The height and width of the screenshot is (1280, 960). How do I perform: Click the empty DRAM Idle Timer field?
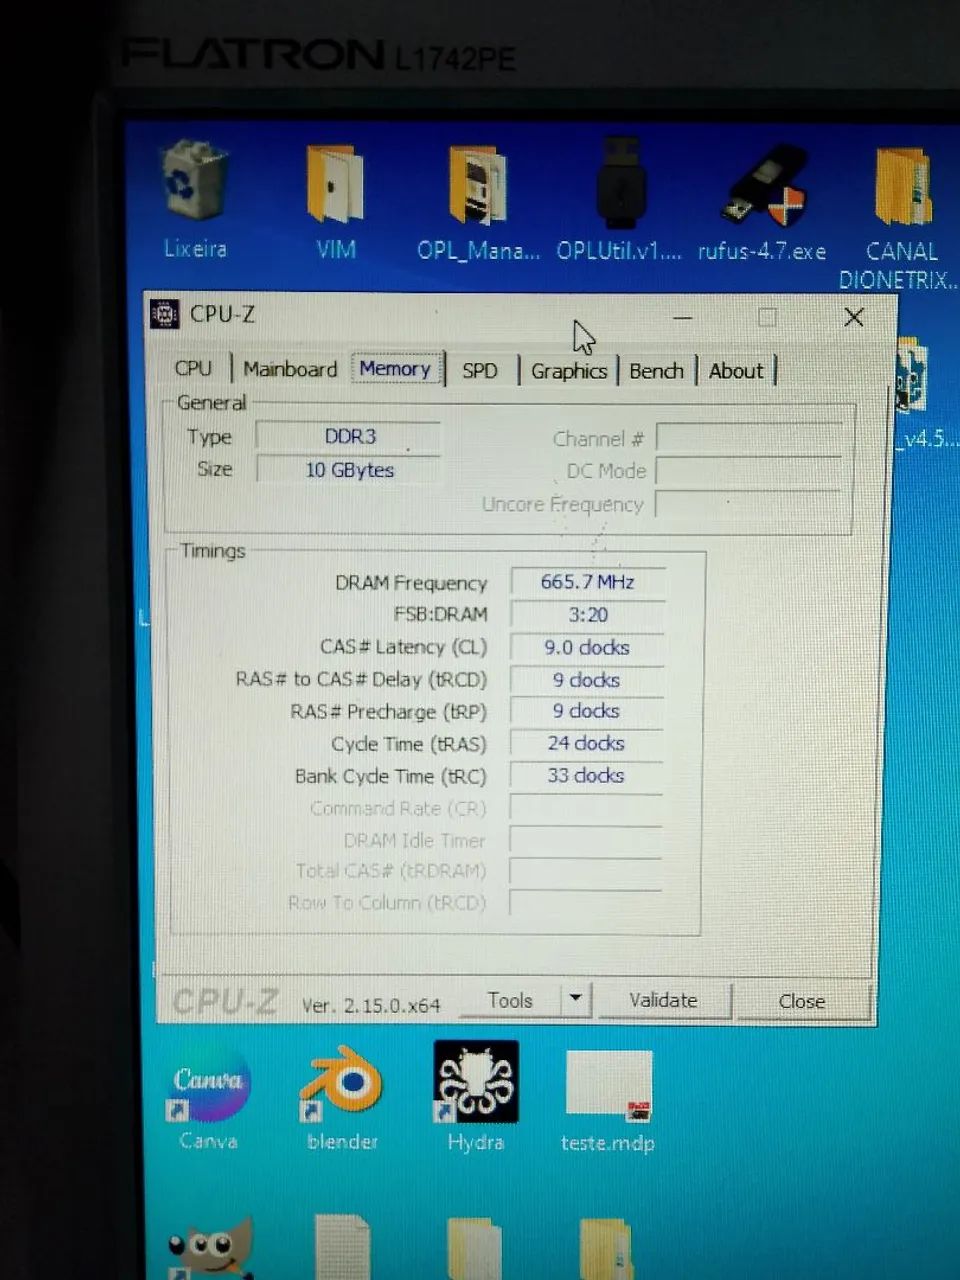[586, 840]
